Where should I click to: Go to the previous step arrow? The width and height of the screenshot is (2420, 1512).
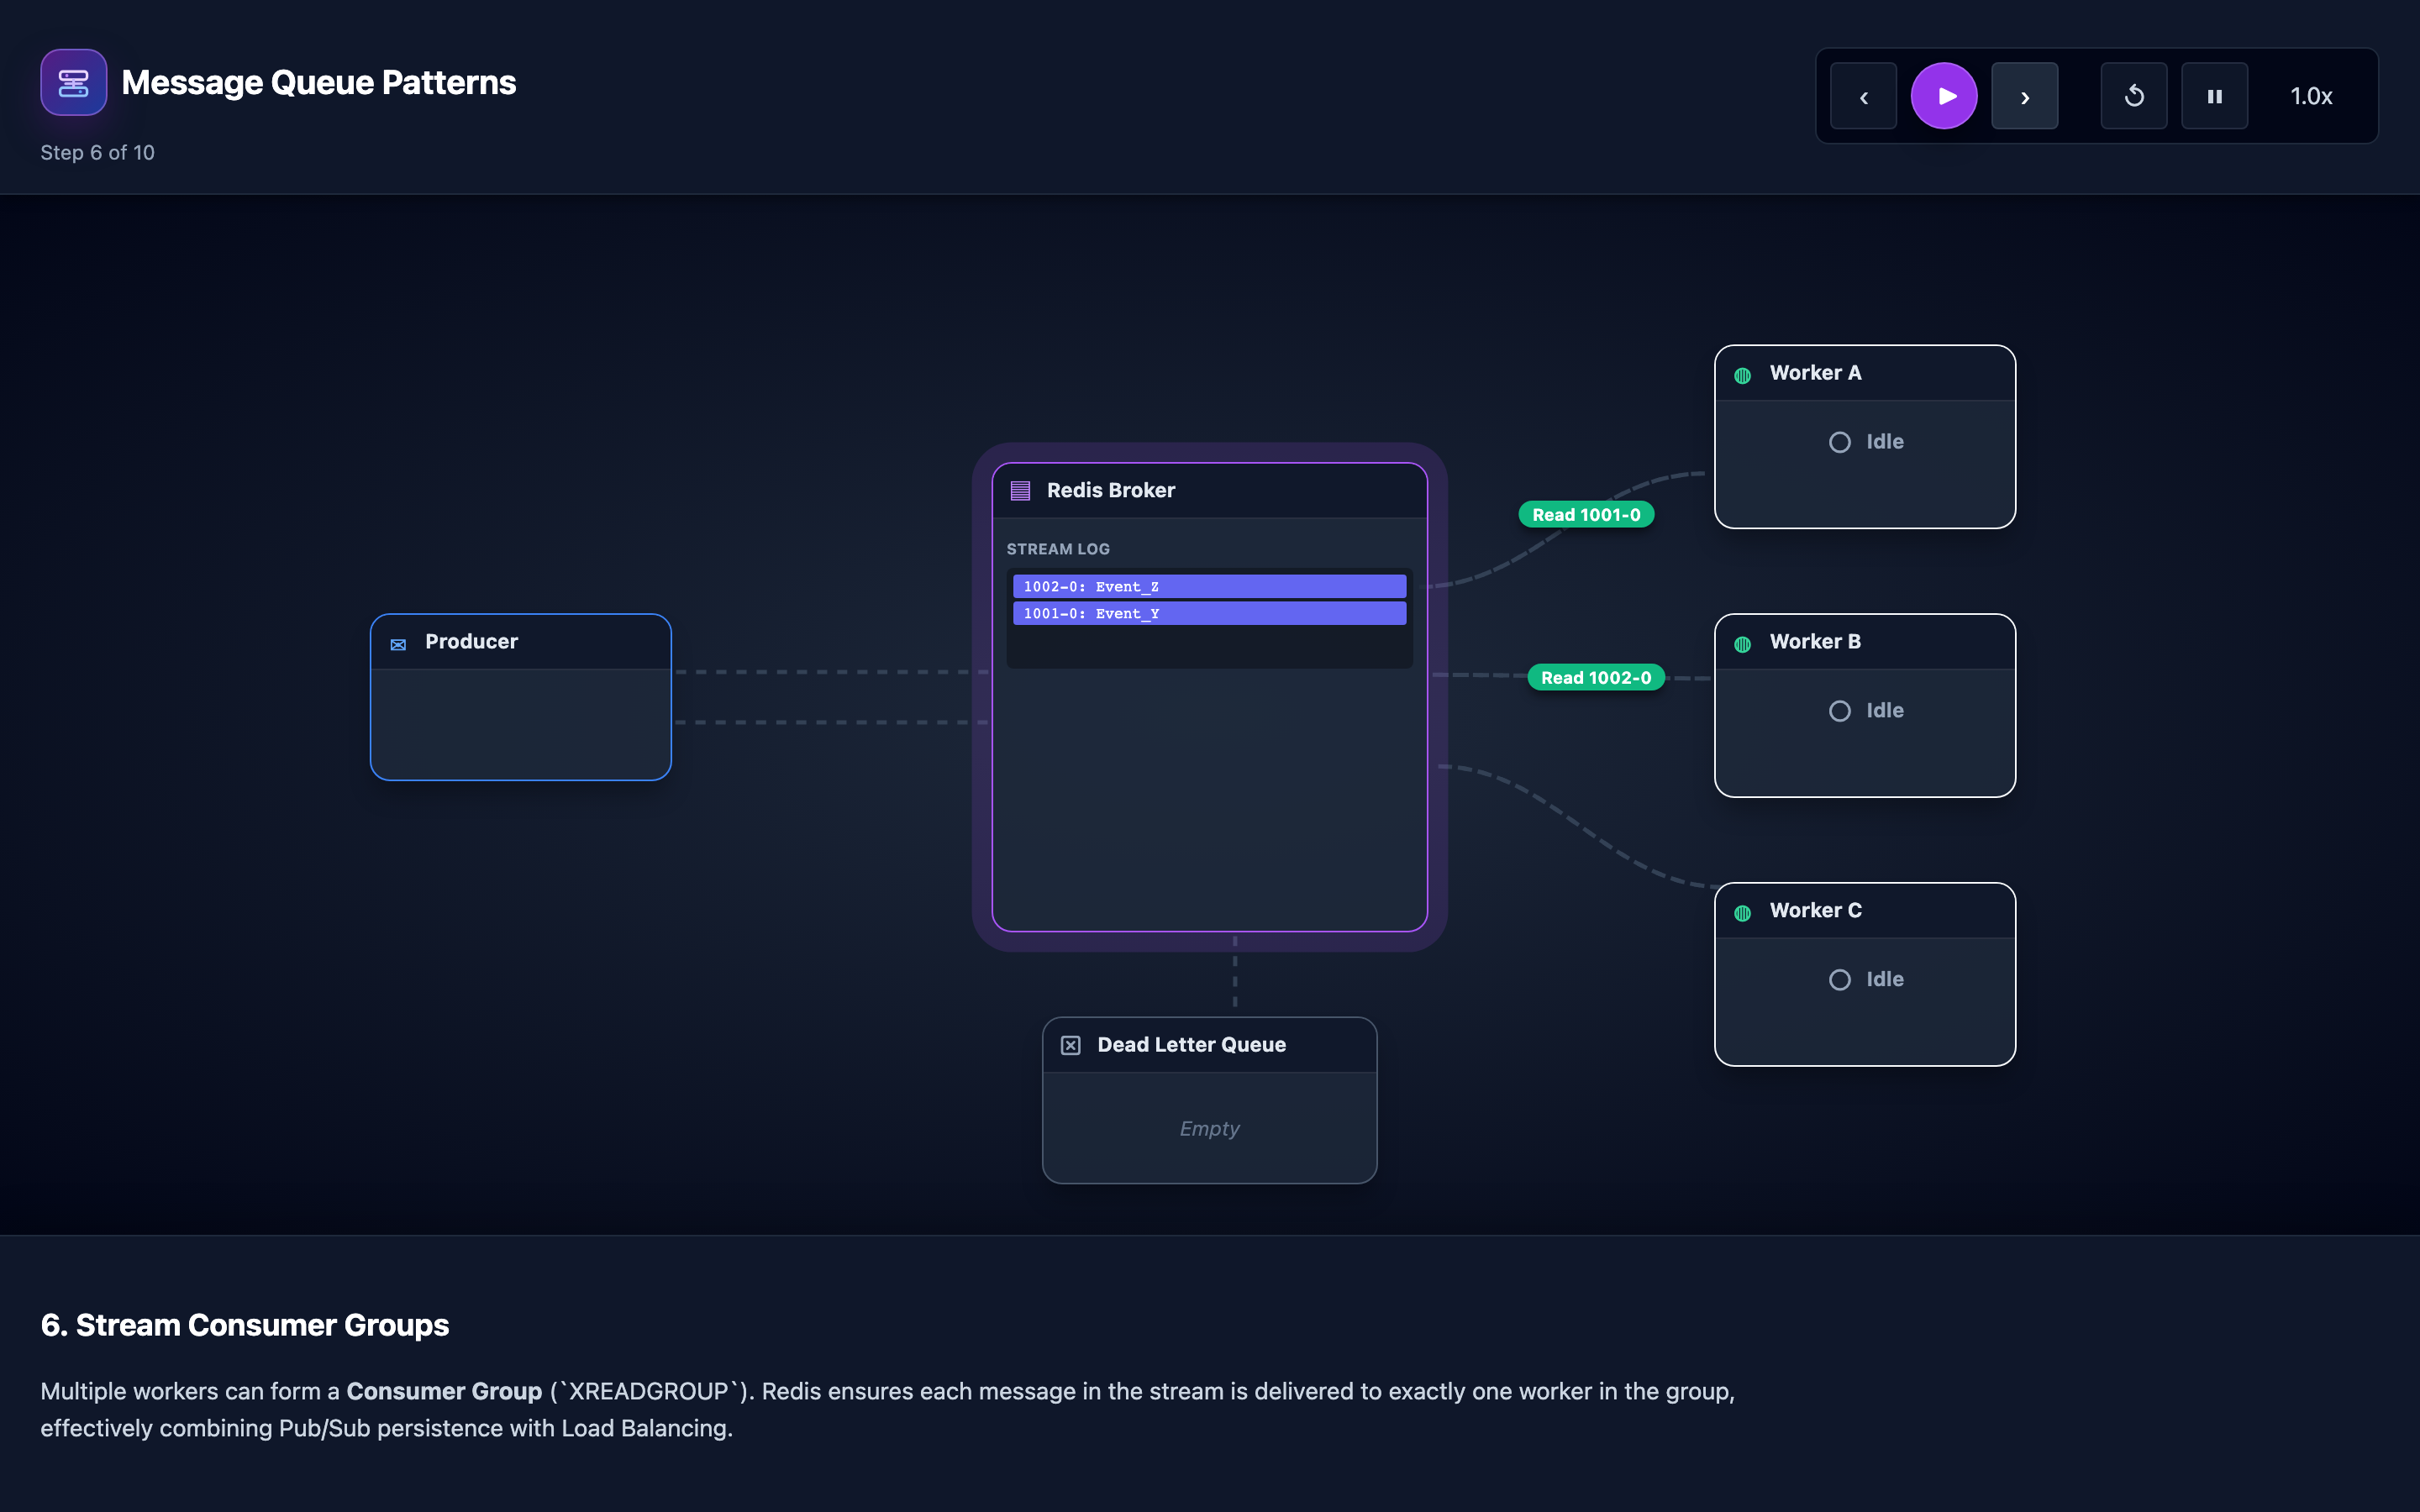pos(1863,96)
